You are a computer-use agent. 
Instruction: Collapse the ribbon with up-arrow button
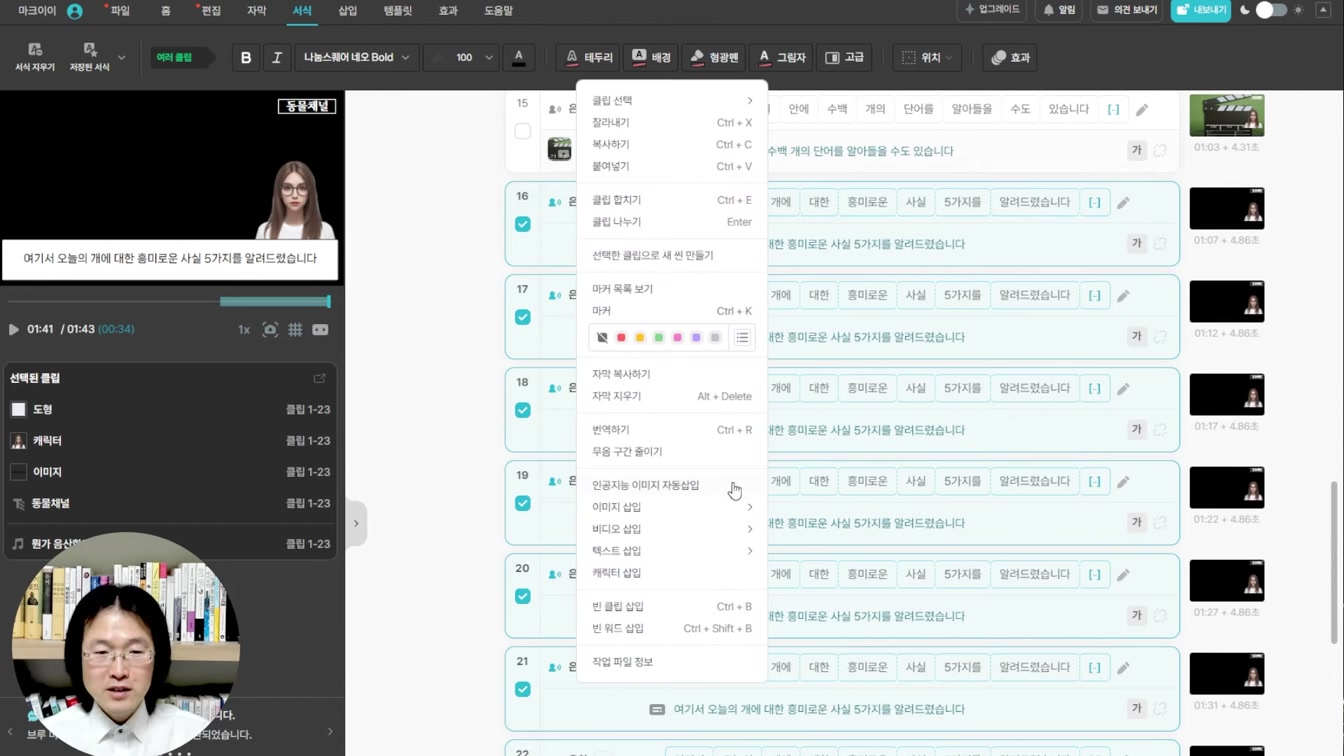pyautogui.click(x=1323, y=10)
